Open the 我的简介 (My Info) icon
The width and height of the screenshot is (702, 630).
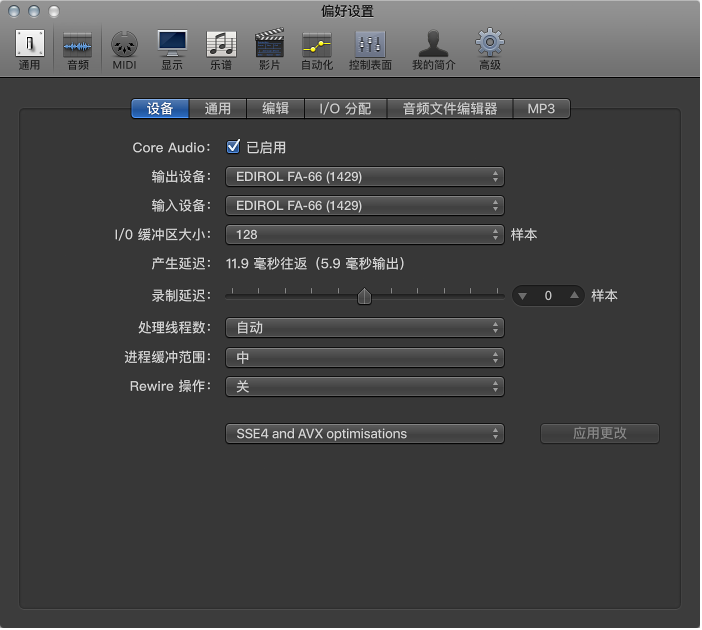(432, 46)
